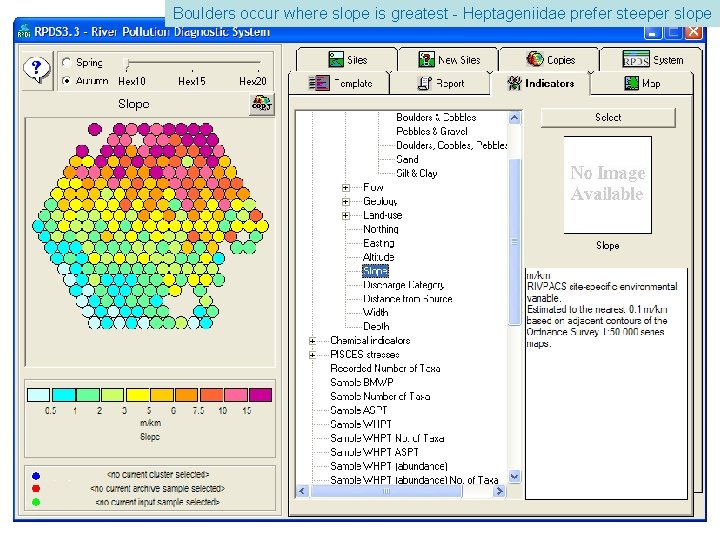Viewport: 720px width, 540px height.
Task: Click the tree scroll down arrow
Action: (514, 476)
